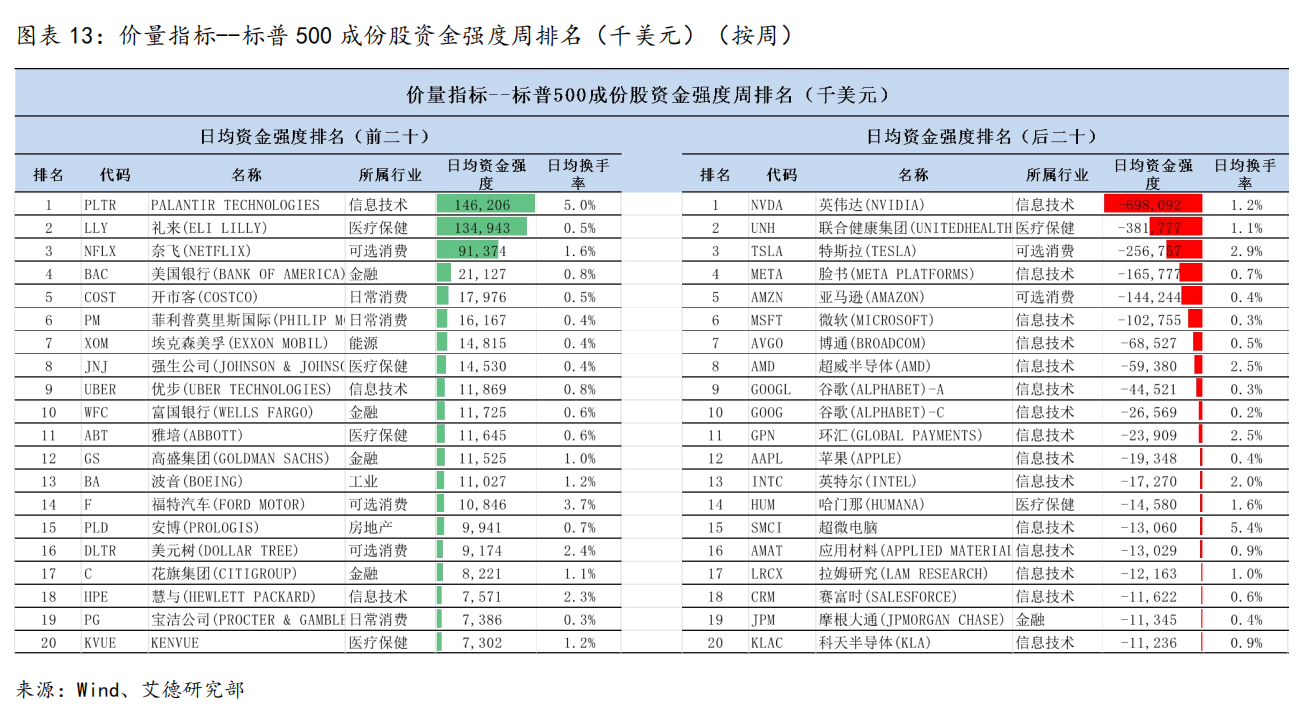The image size is (1302, 712).
Task: Click the source note "来源：Wind、艾德研究部"
Action: click(x=130, y=689)
